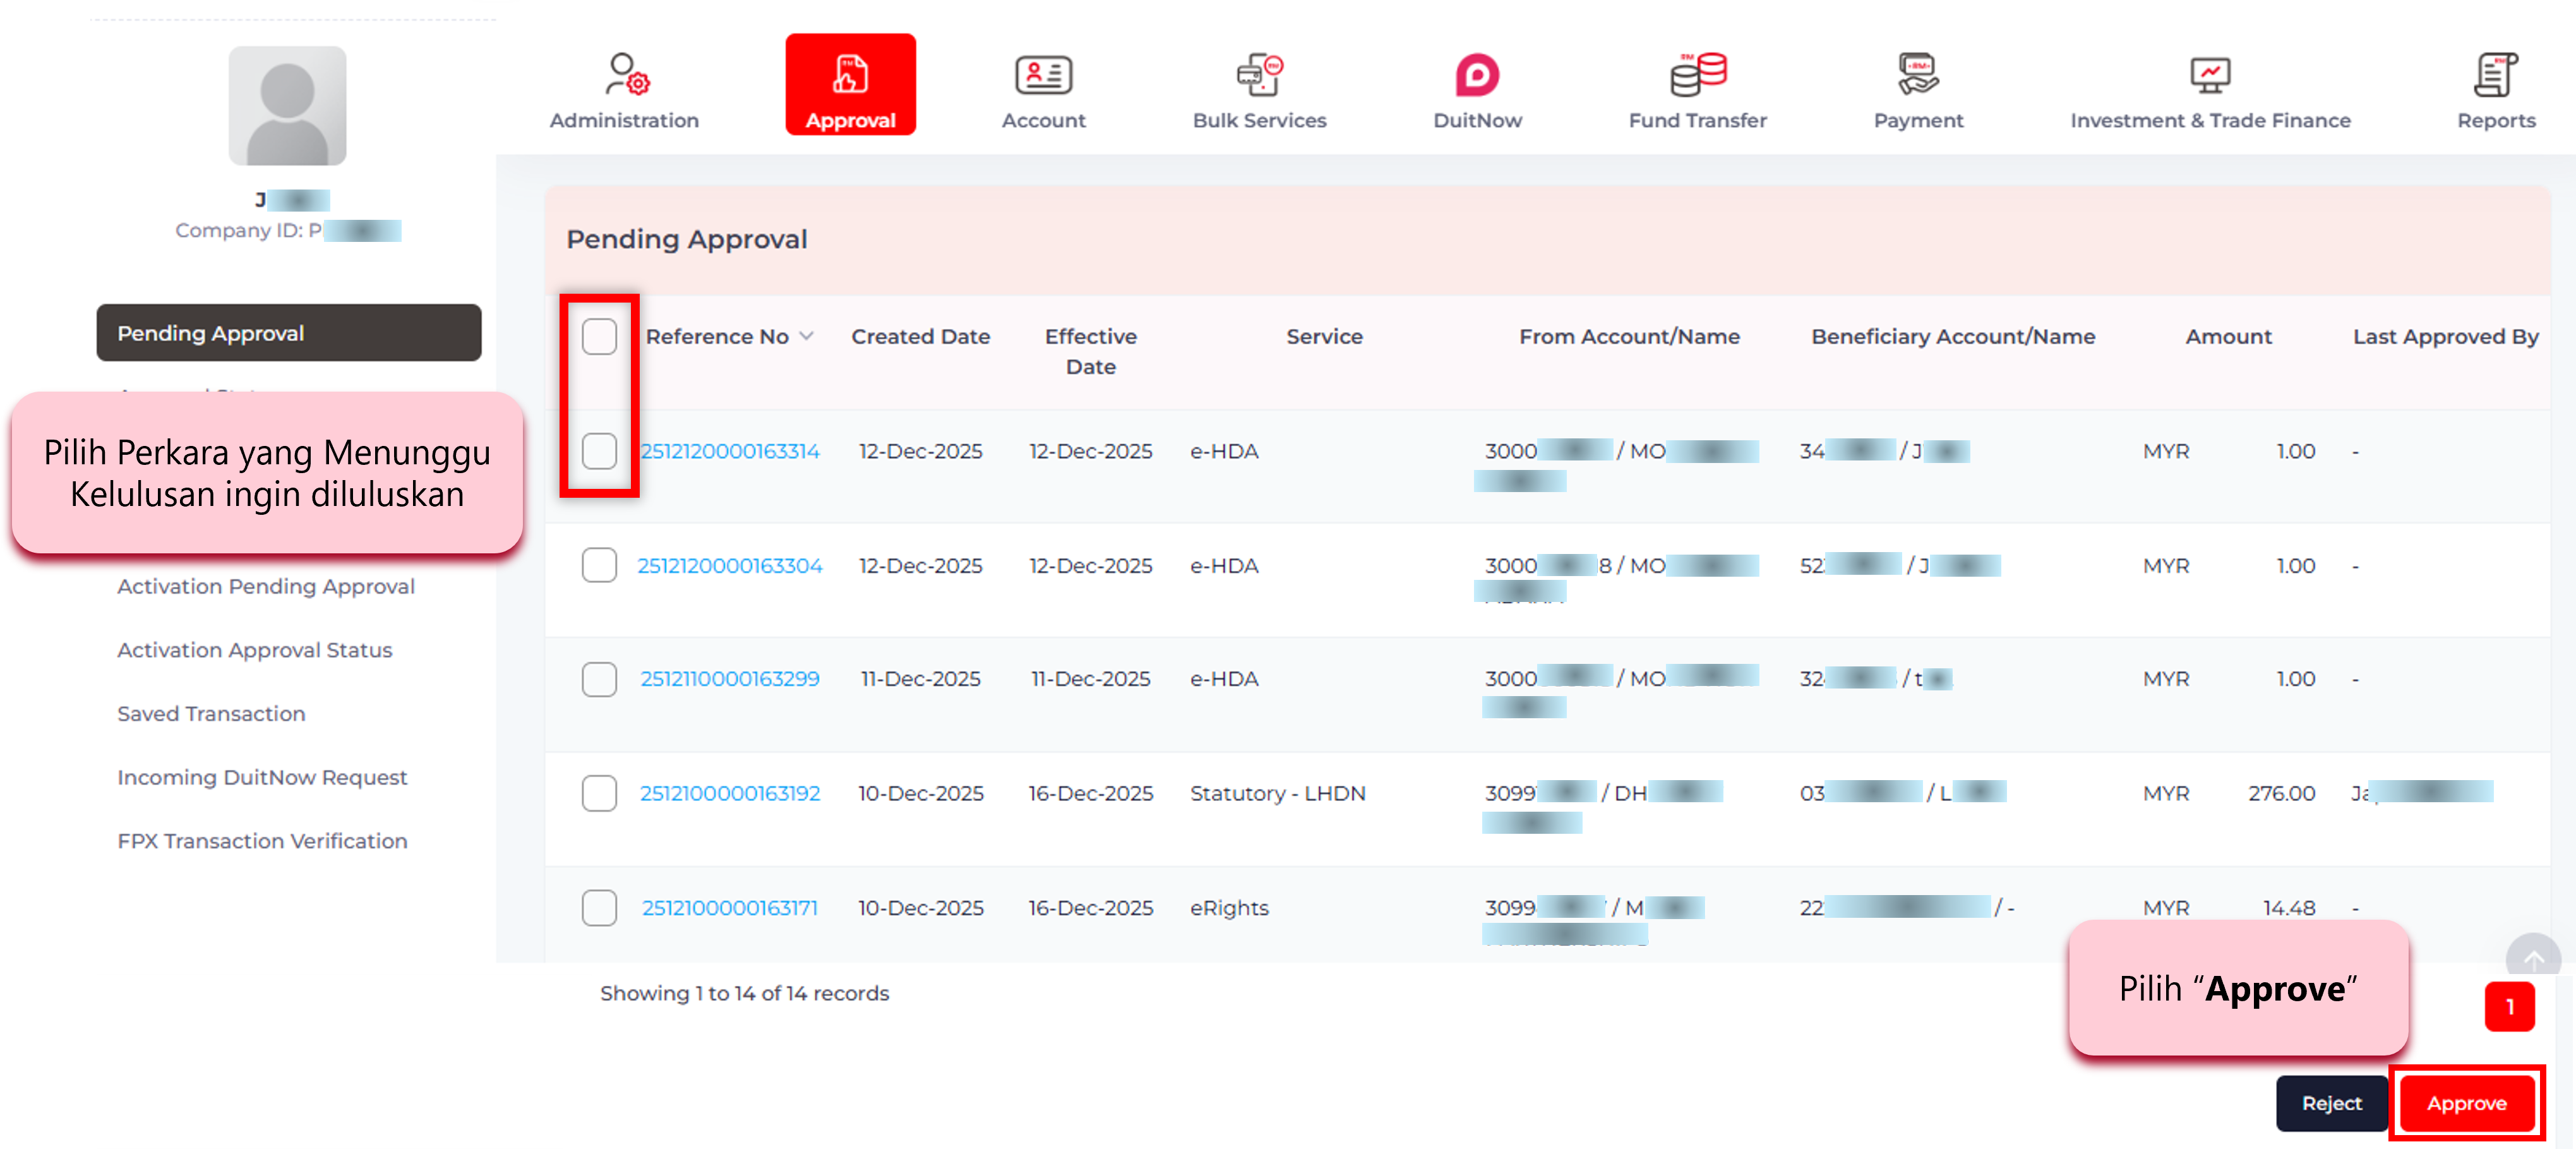Open reference link 2512100000163192
2576x1149 pixels.
730,793
